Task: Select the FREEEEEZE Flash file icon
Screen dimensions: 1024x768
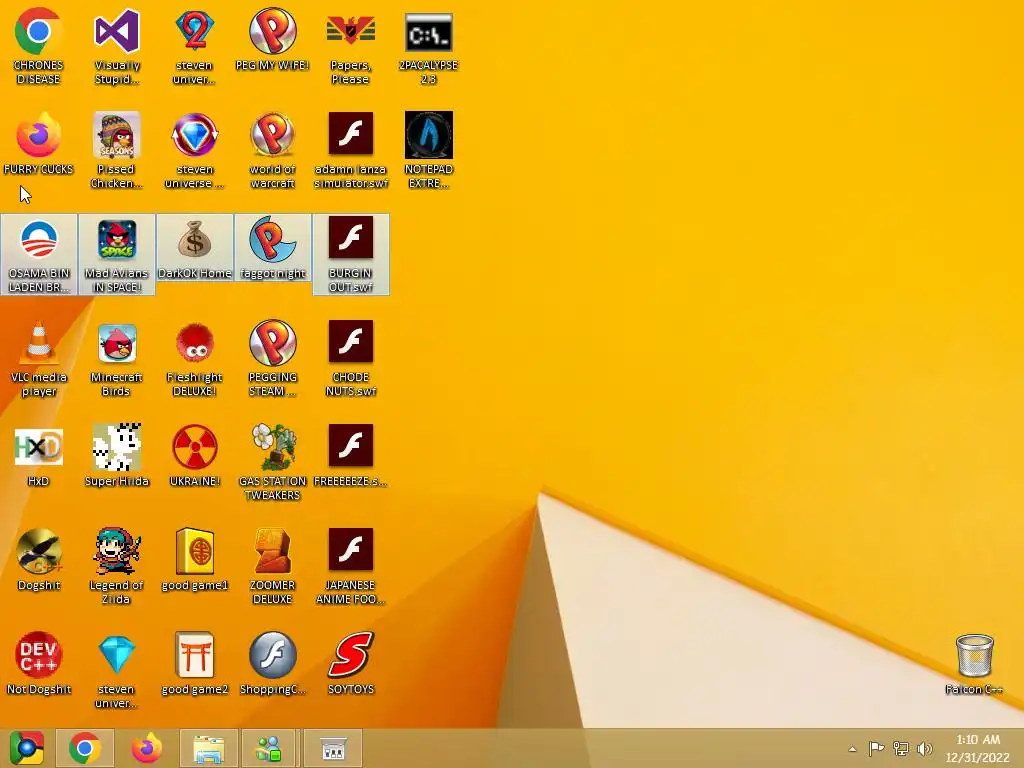Action: coord(351,456)
